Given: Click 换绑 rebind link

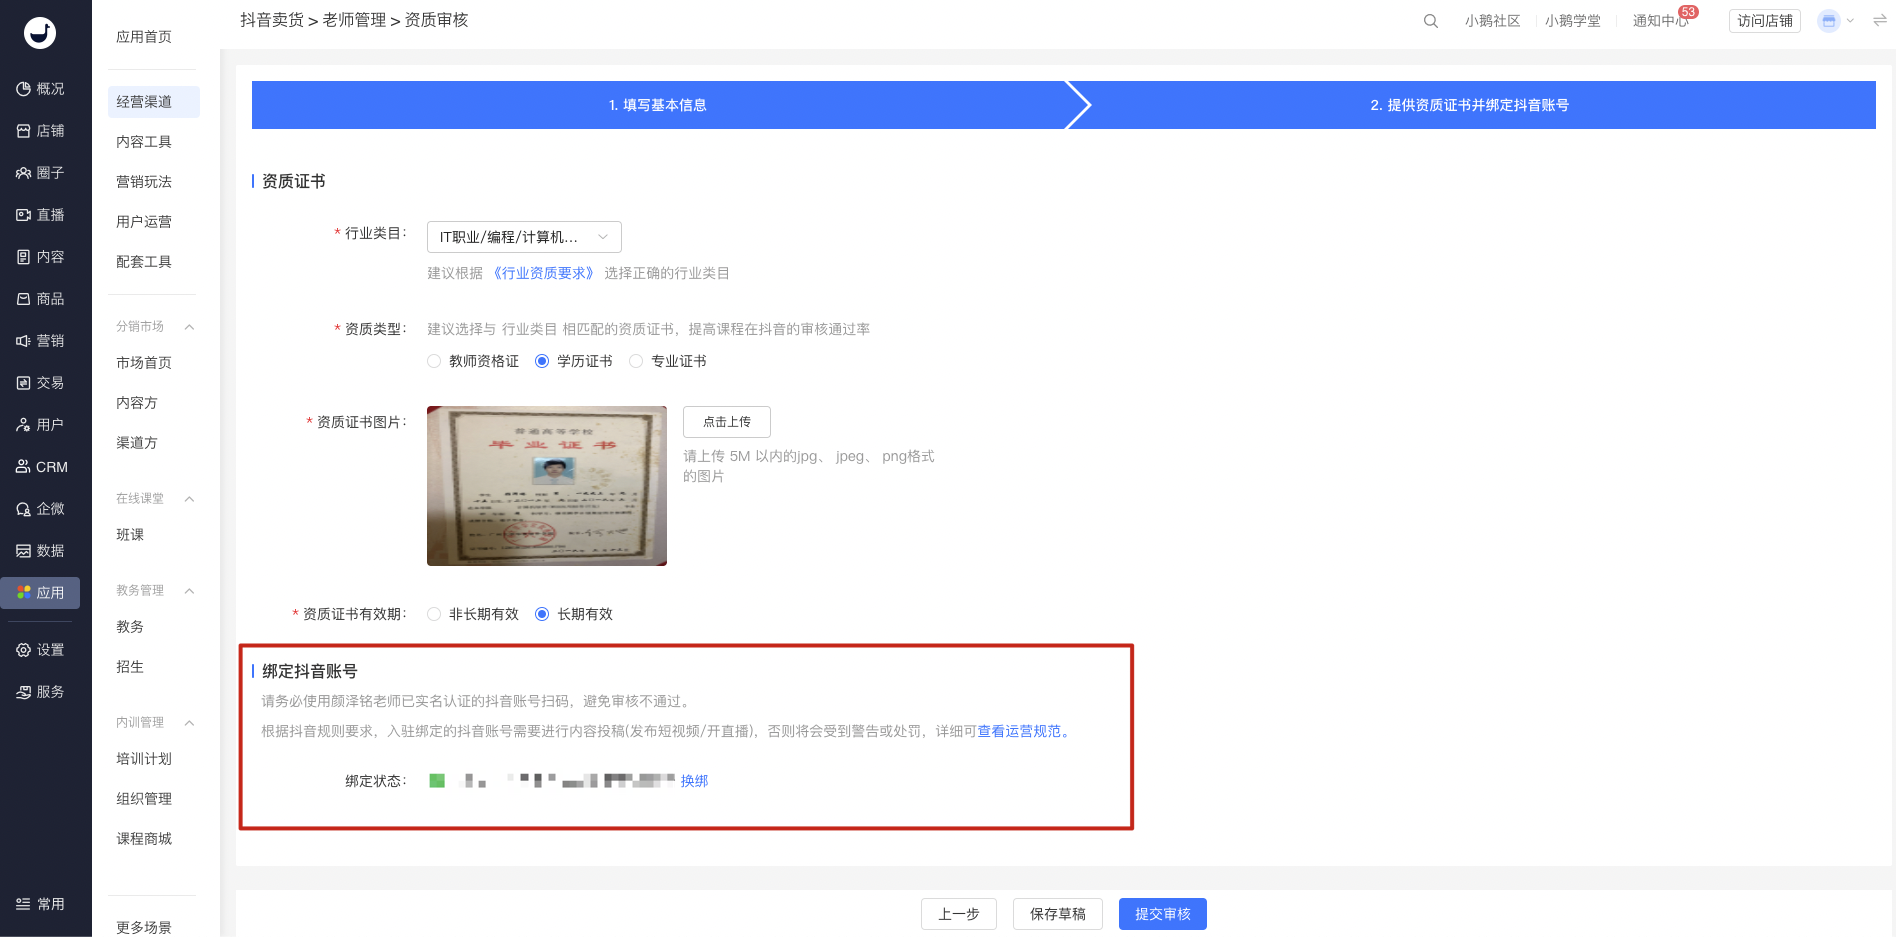Looking at the screenshot, I should tap(694, 781).
